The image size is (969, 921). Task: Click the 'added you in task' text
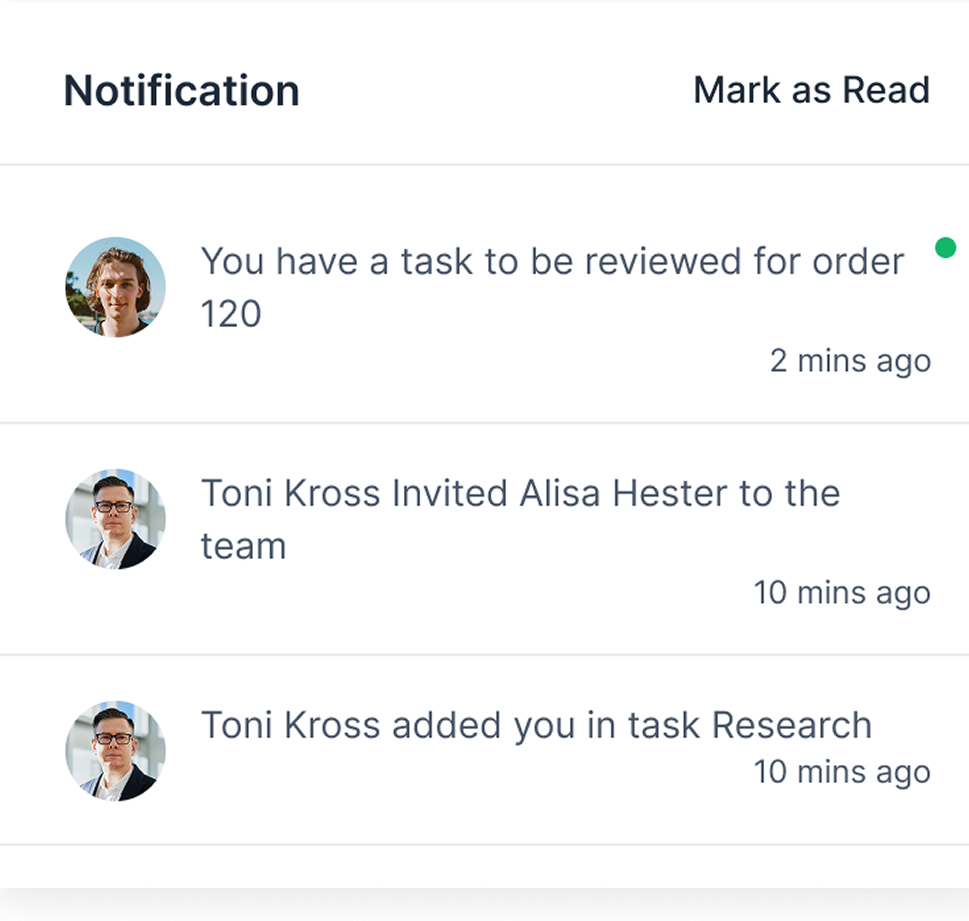[546, 725]
